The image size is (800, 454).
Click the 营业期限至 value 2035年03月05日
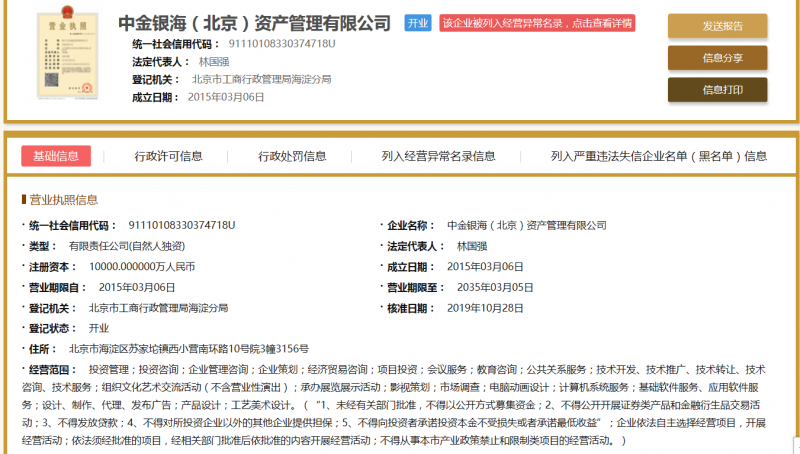[495, 288]
